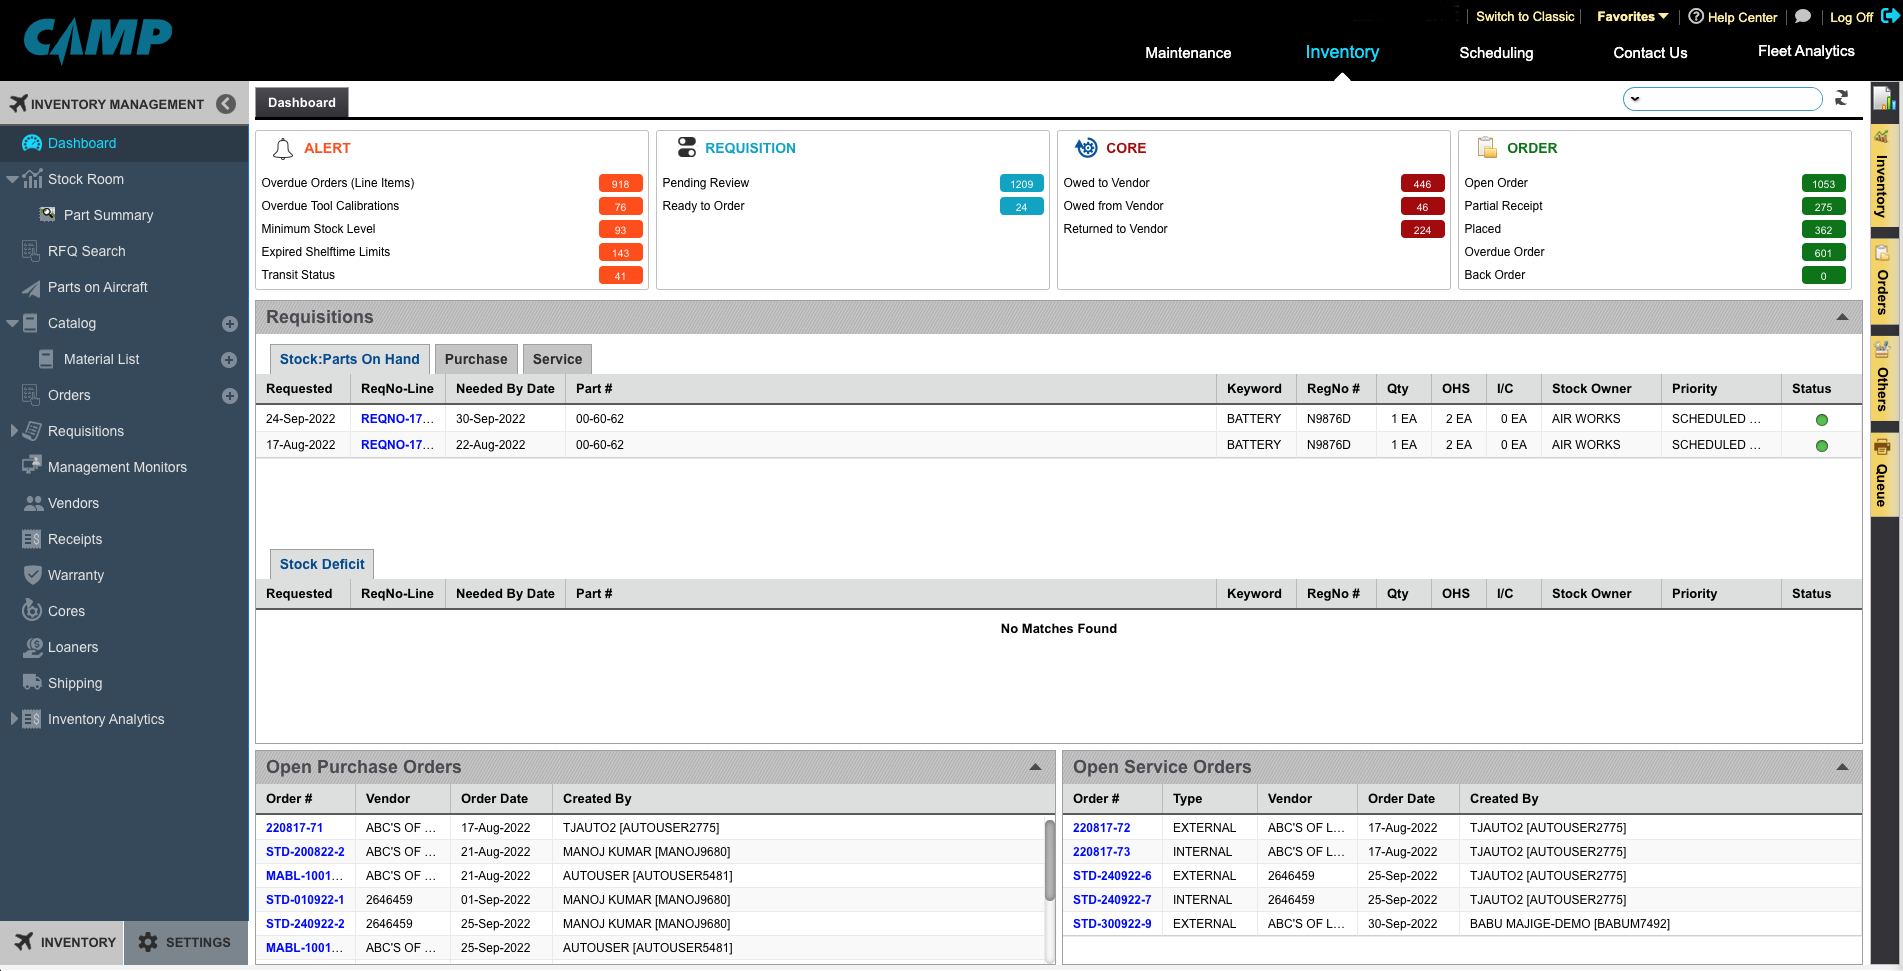Open the Alert bell icon
The width and height of the screenshot is (1903, 971).
click(283, 148)
